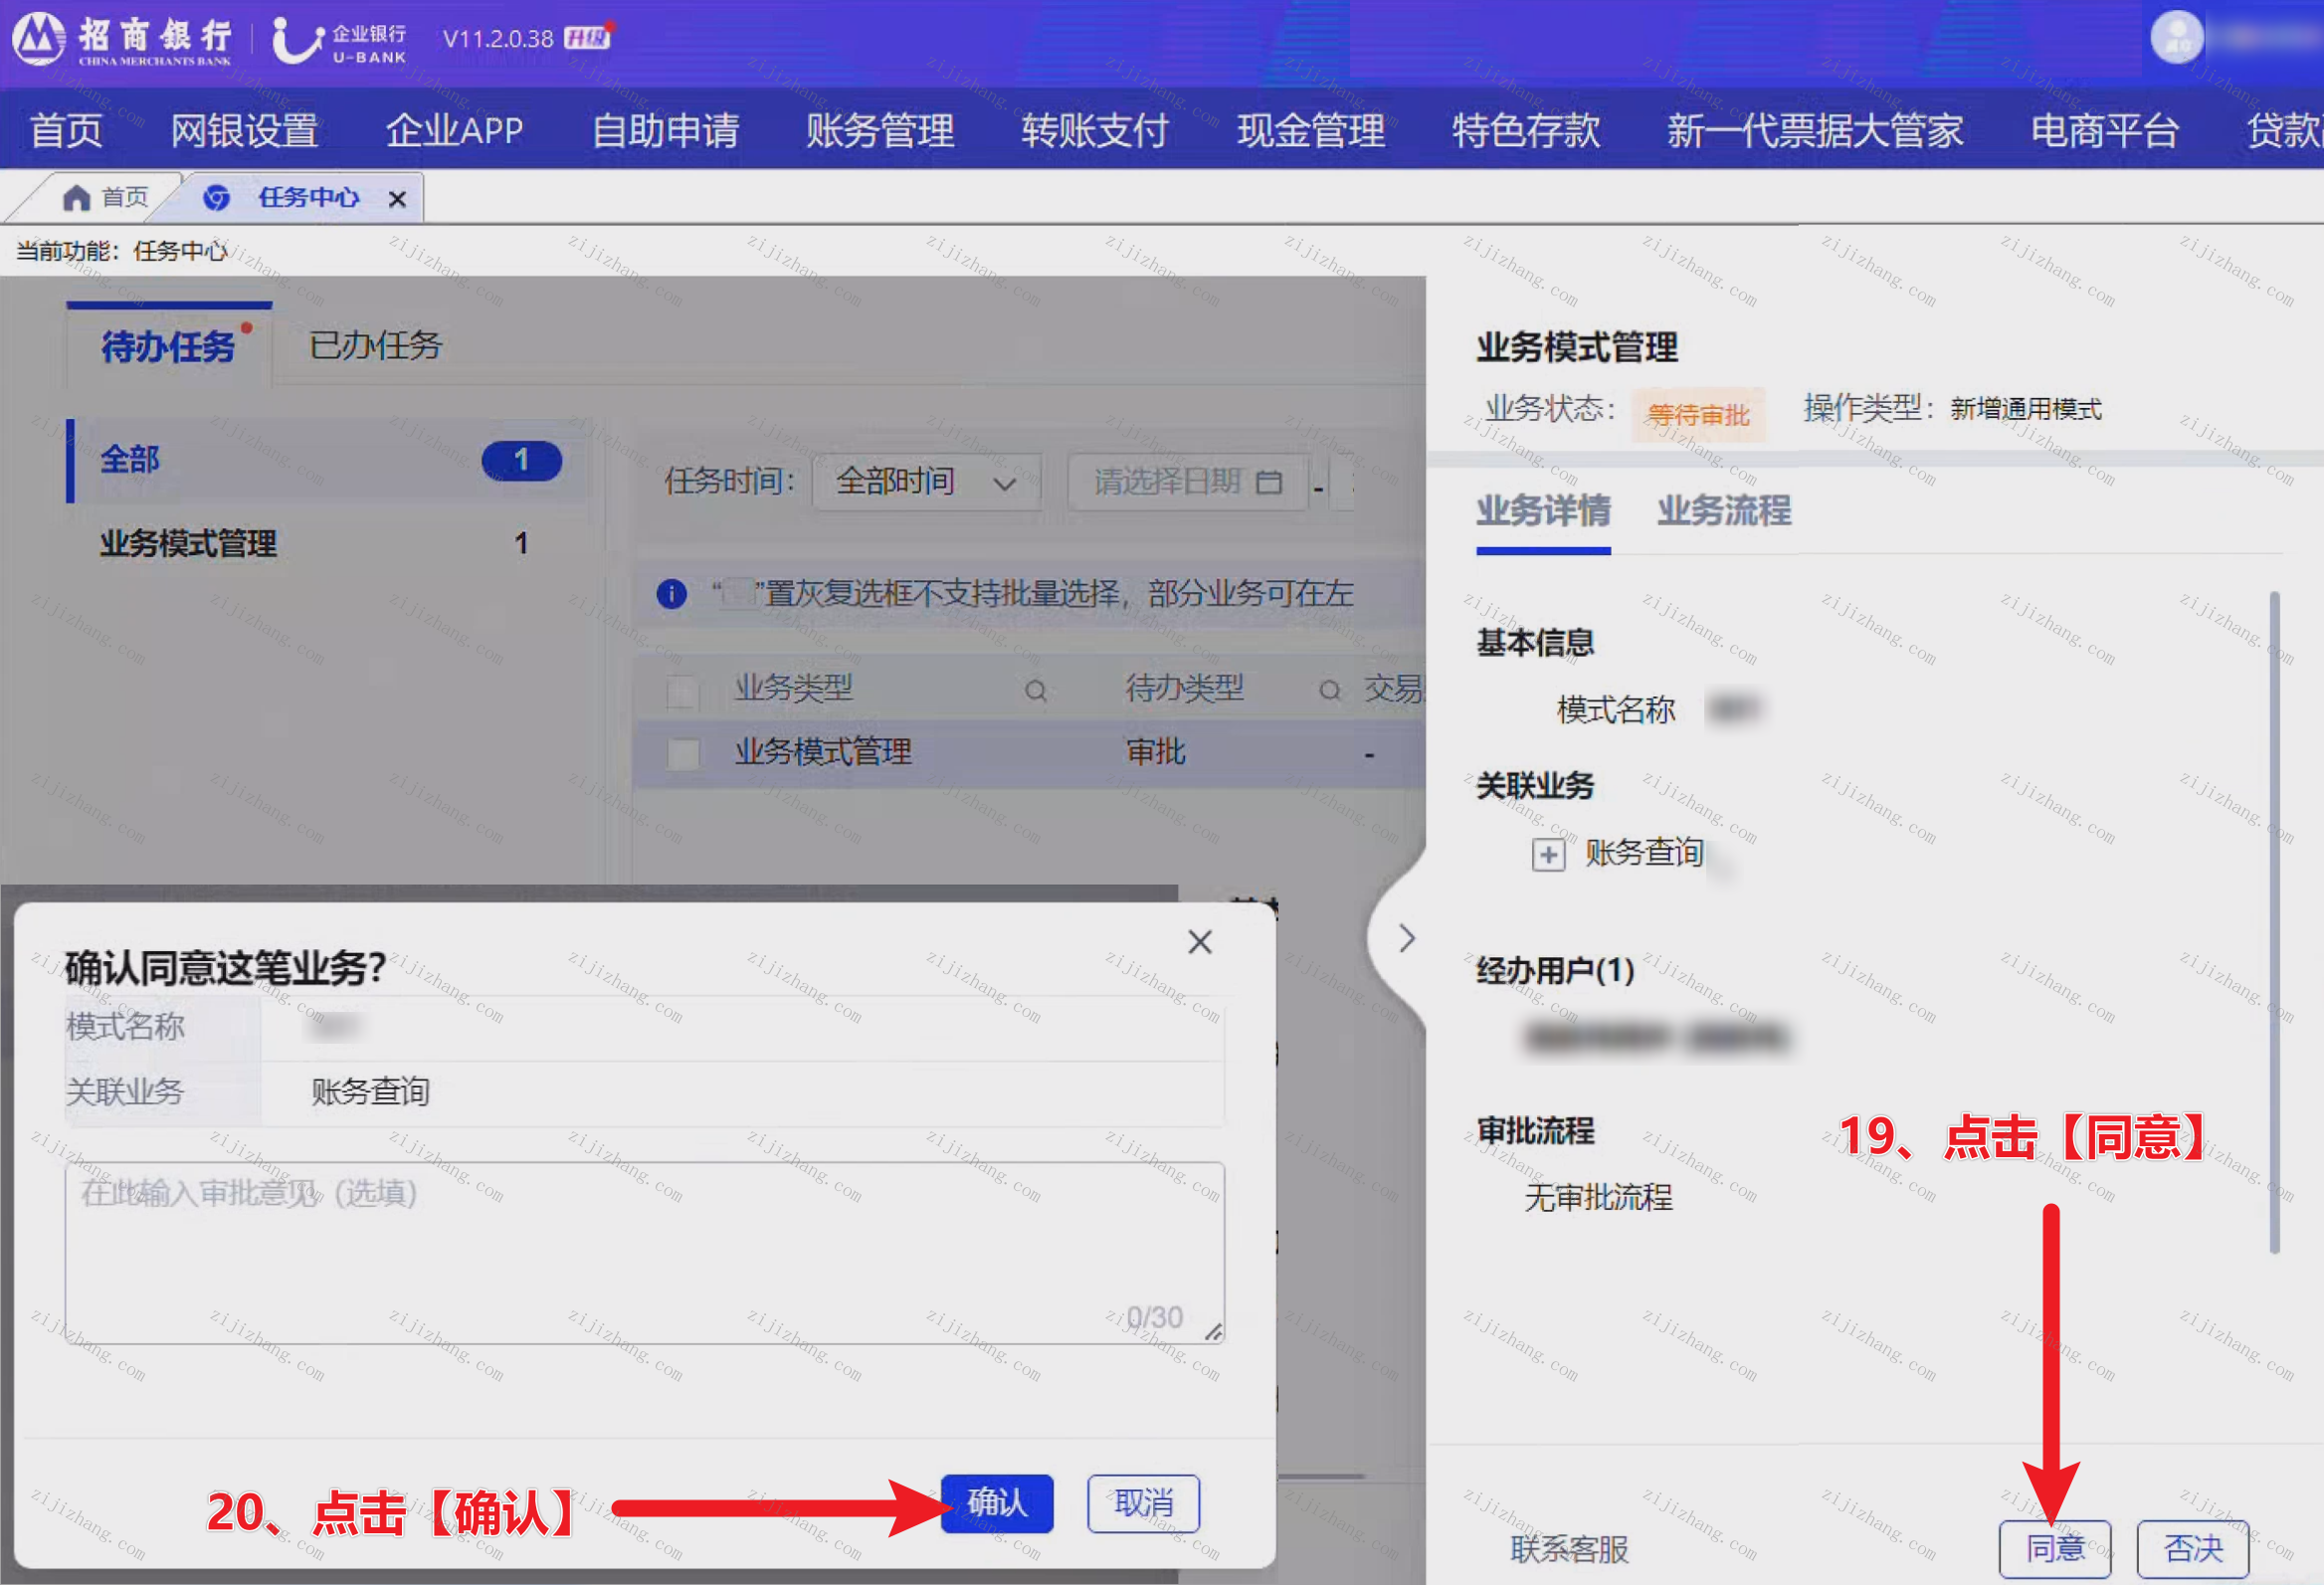Click the U-BANK enterprise bank logo
Image resolution: width=2324 pixels, height=1585 pixels.
(339, 41)
